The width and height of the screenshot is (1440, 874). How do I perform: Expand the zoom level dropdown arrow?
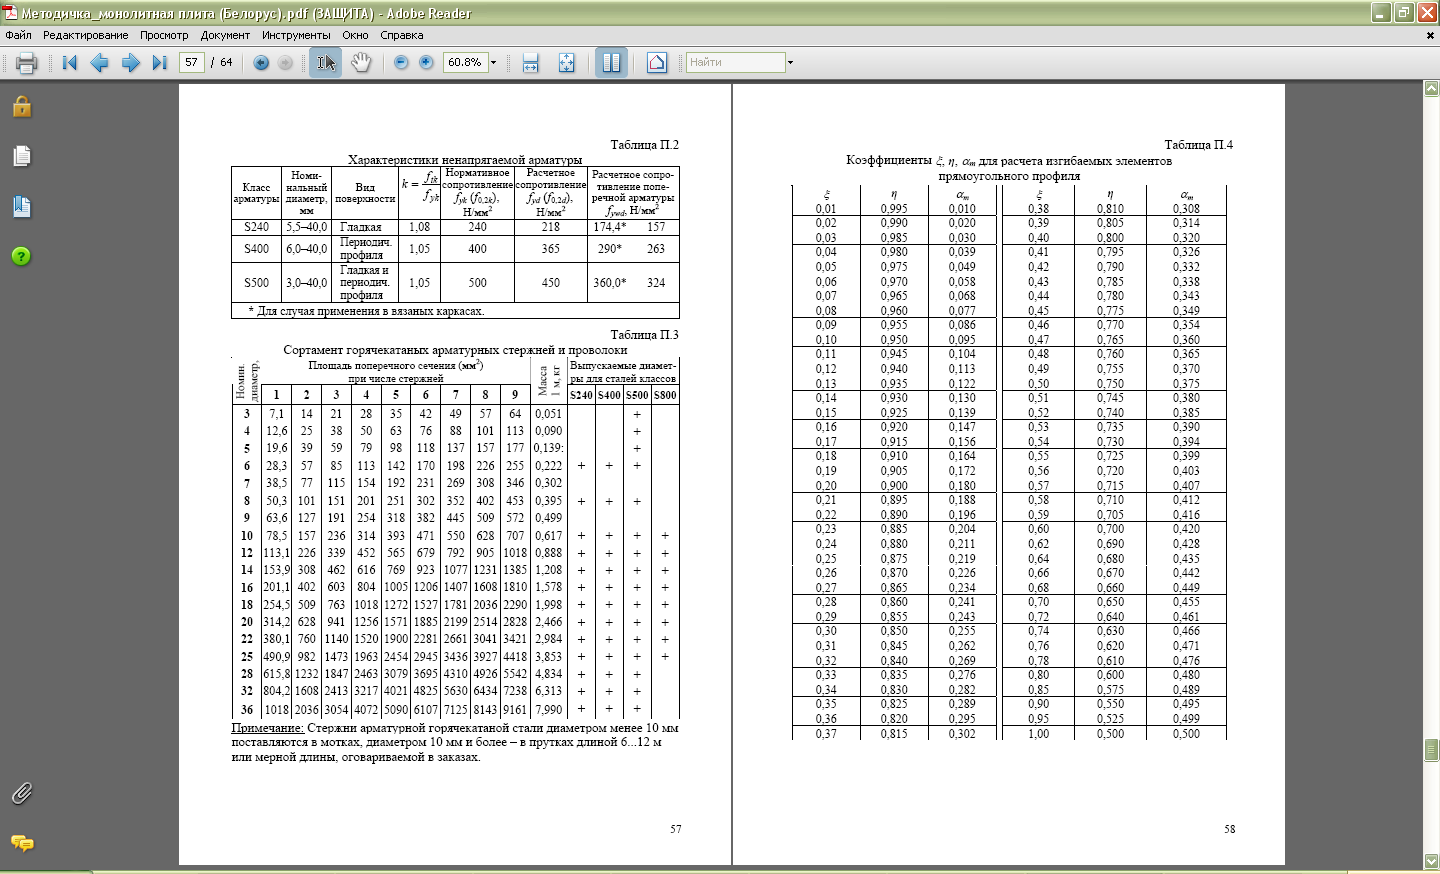493,62
